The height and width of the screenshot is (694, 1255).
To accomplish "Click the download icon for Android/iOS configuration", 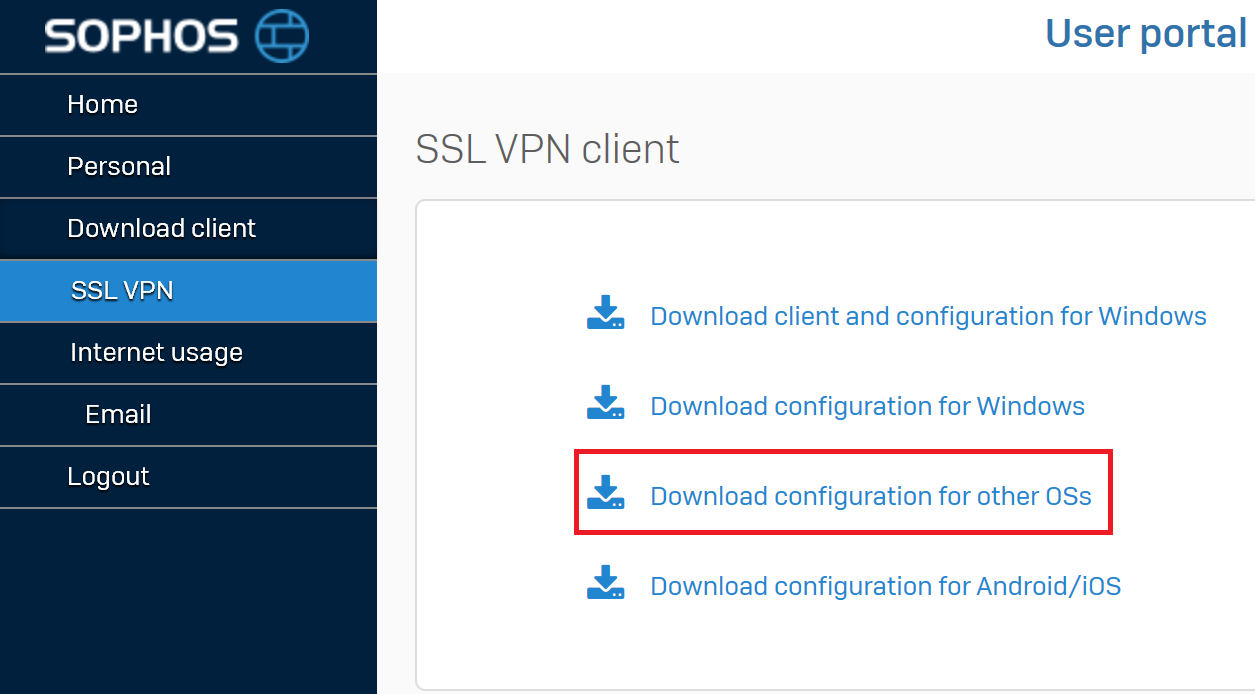I will (605, 583).
